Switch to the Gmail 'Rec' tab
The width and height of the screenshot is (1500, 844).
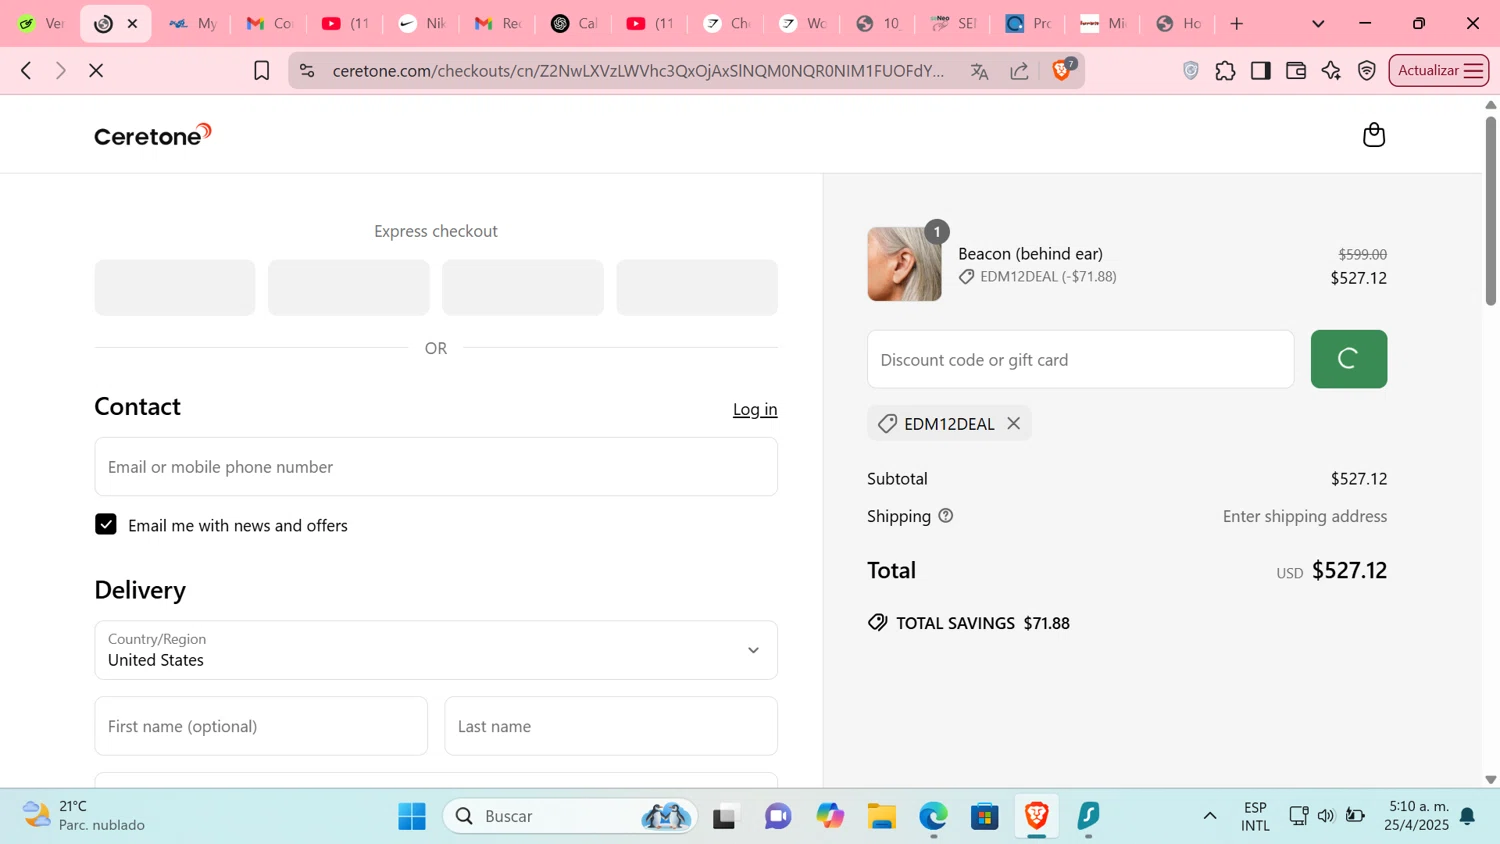pyautogui.click(x=497, y=23)
